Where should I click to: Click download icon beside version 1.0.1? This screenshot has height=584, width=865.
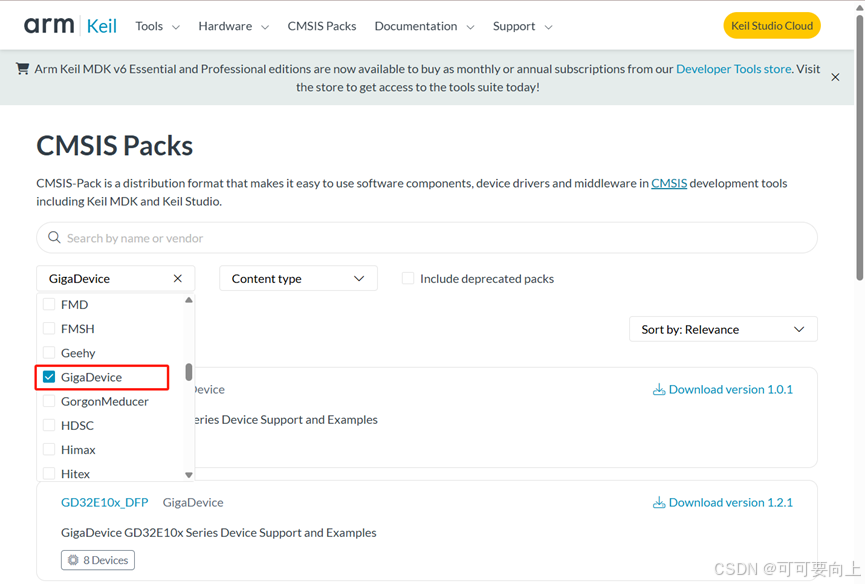pos(659,390)
